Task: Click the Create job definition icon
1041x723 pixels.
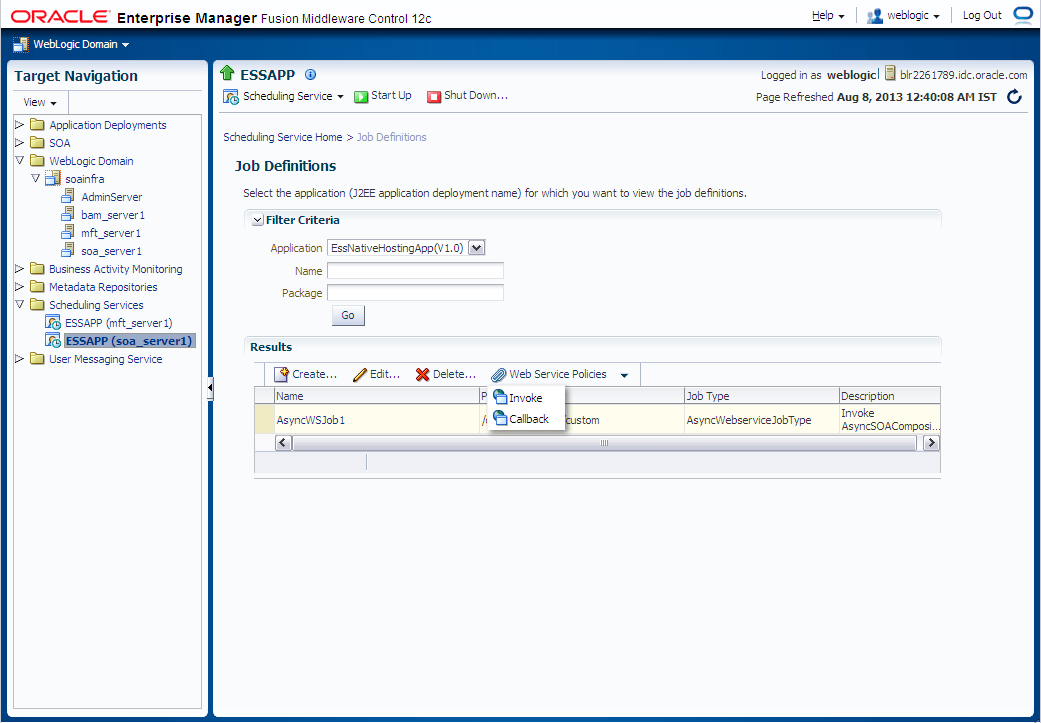Action: click(x=281, y=374)
